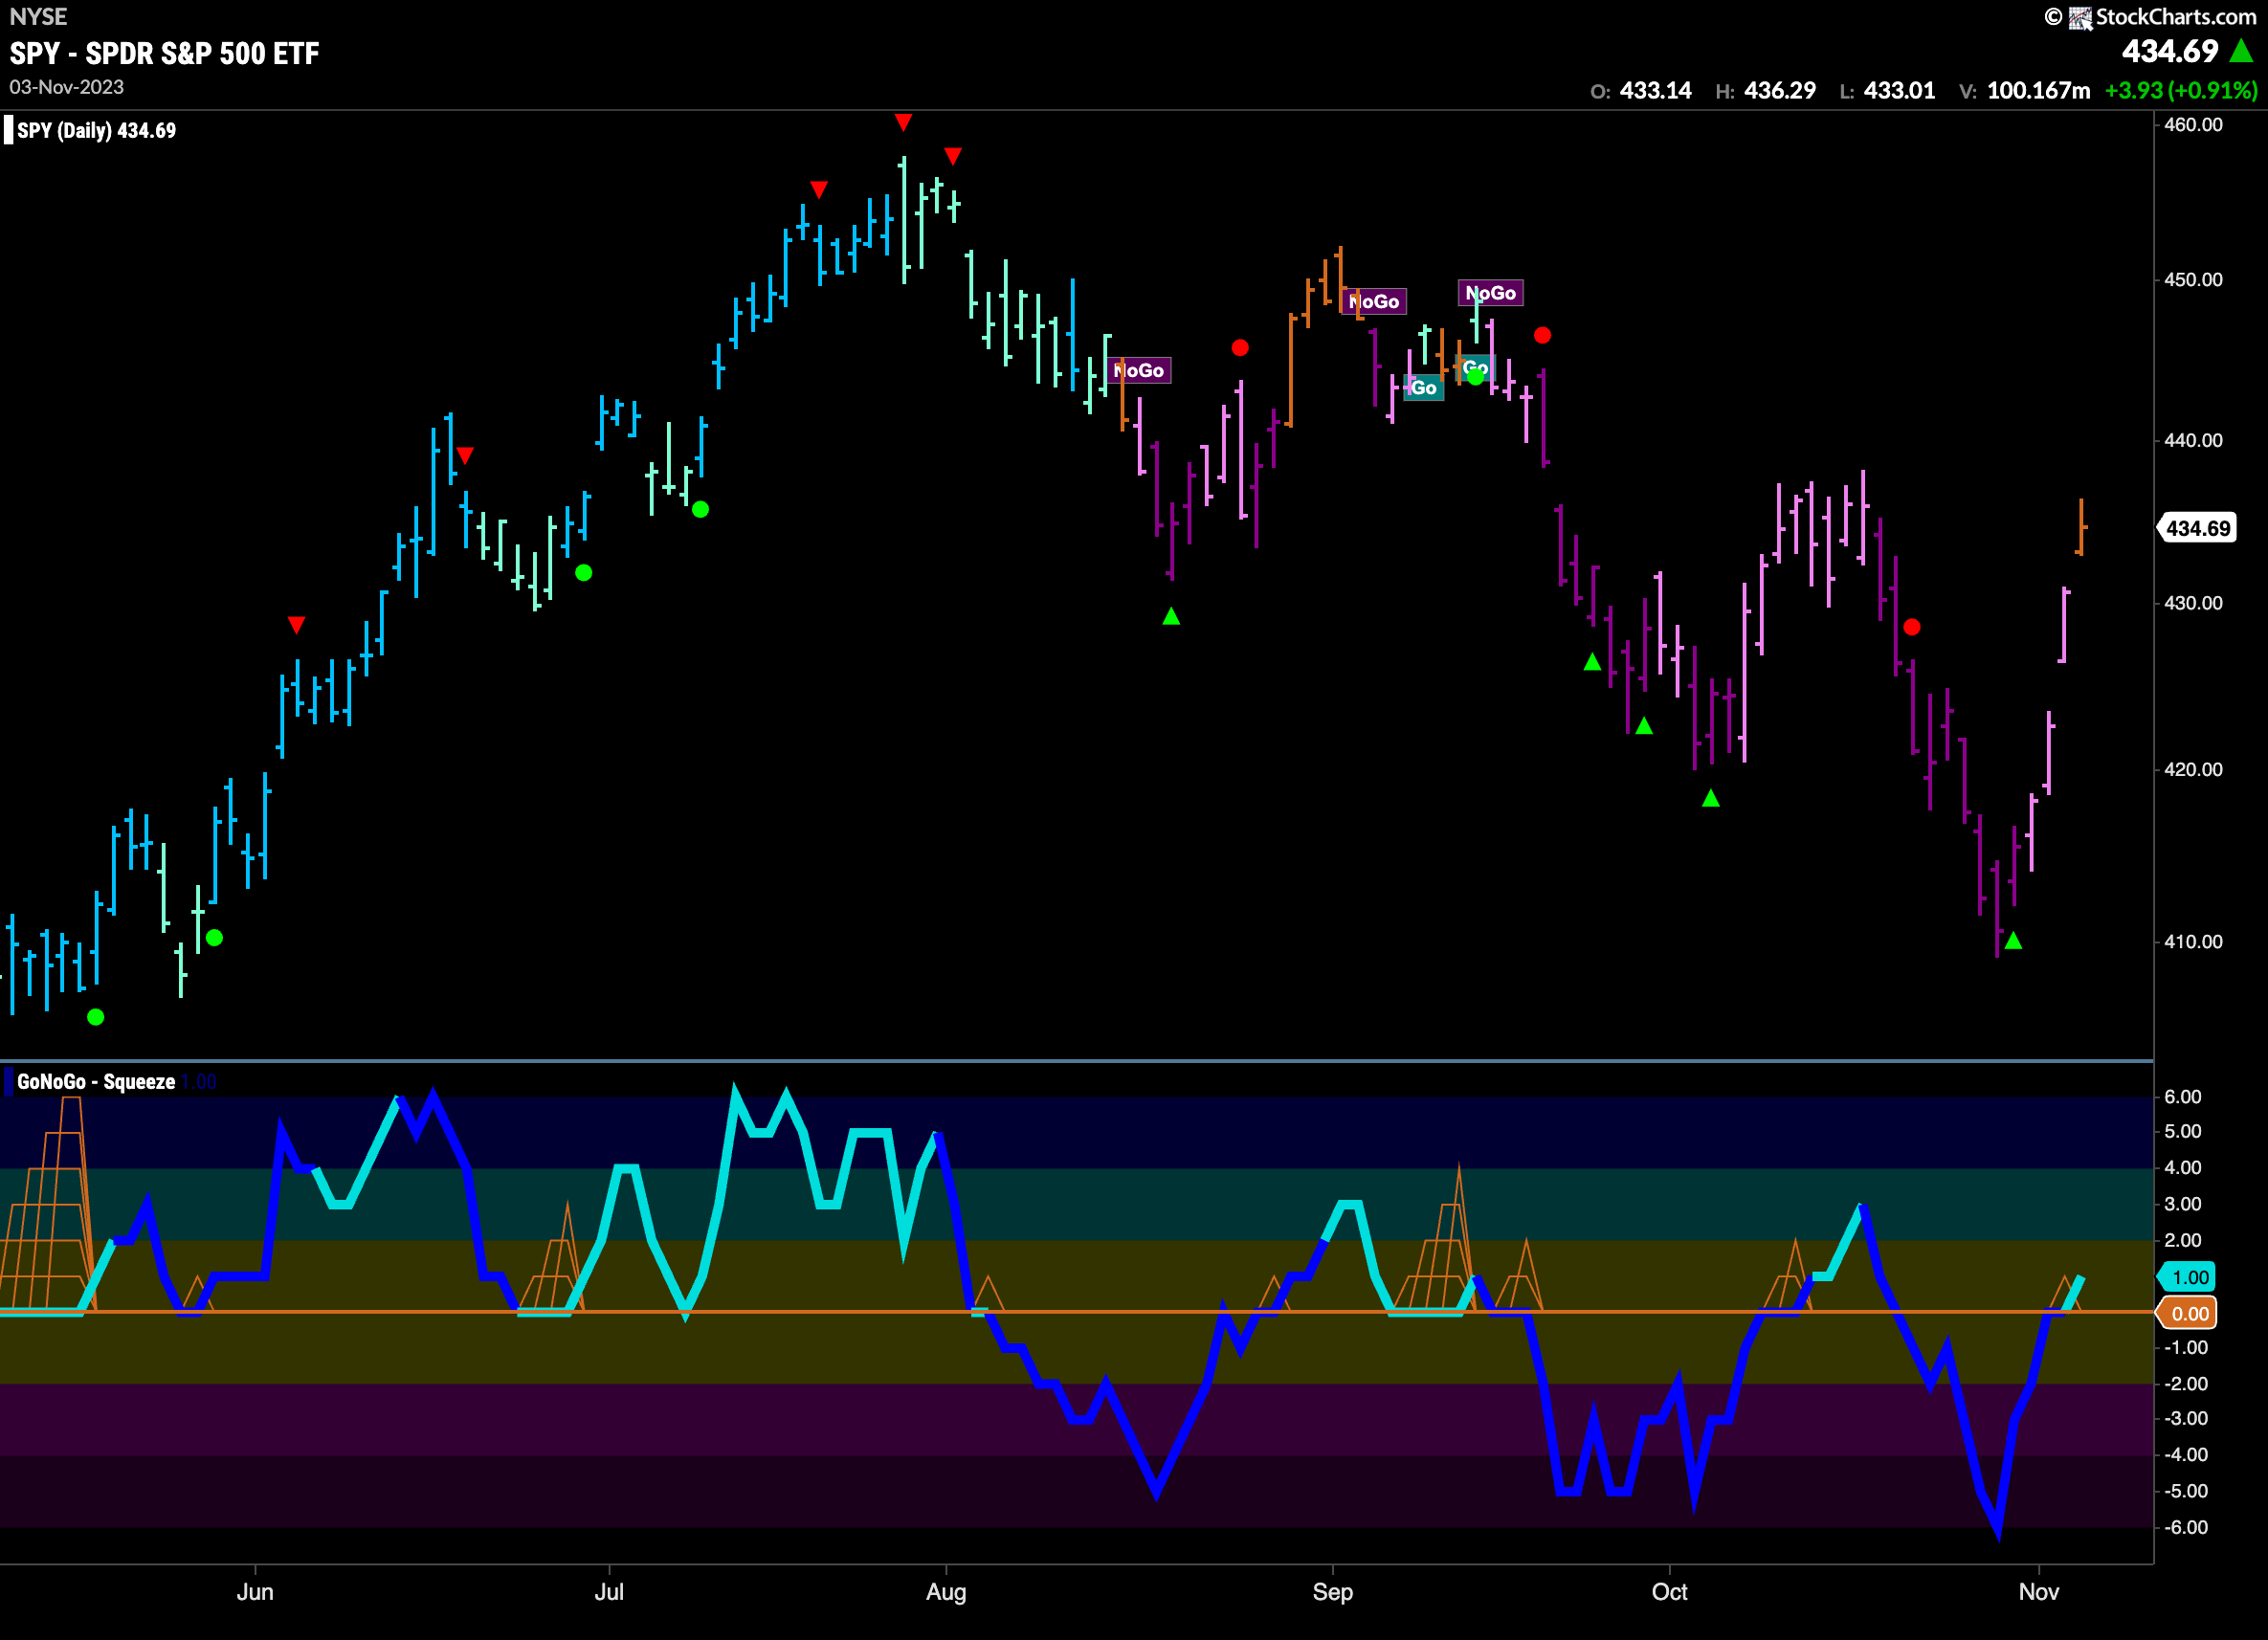Click the green up-triangle near 423 before October

[1644, 726]
